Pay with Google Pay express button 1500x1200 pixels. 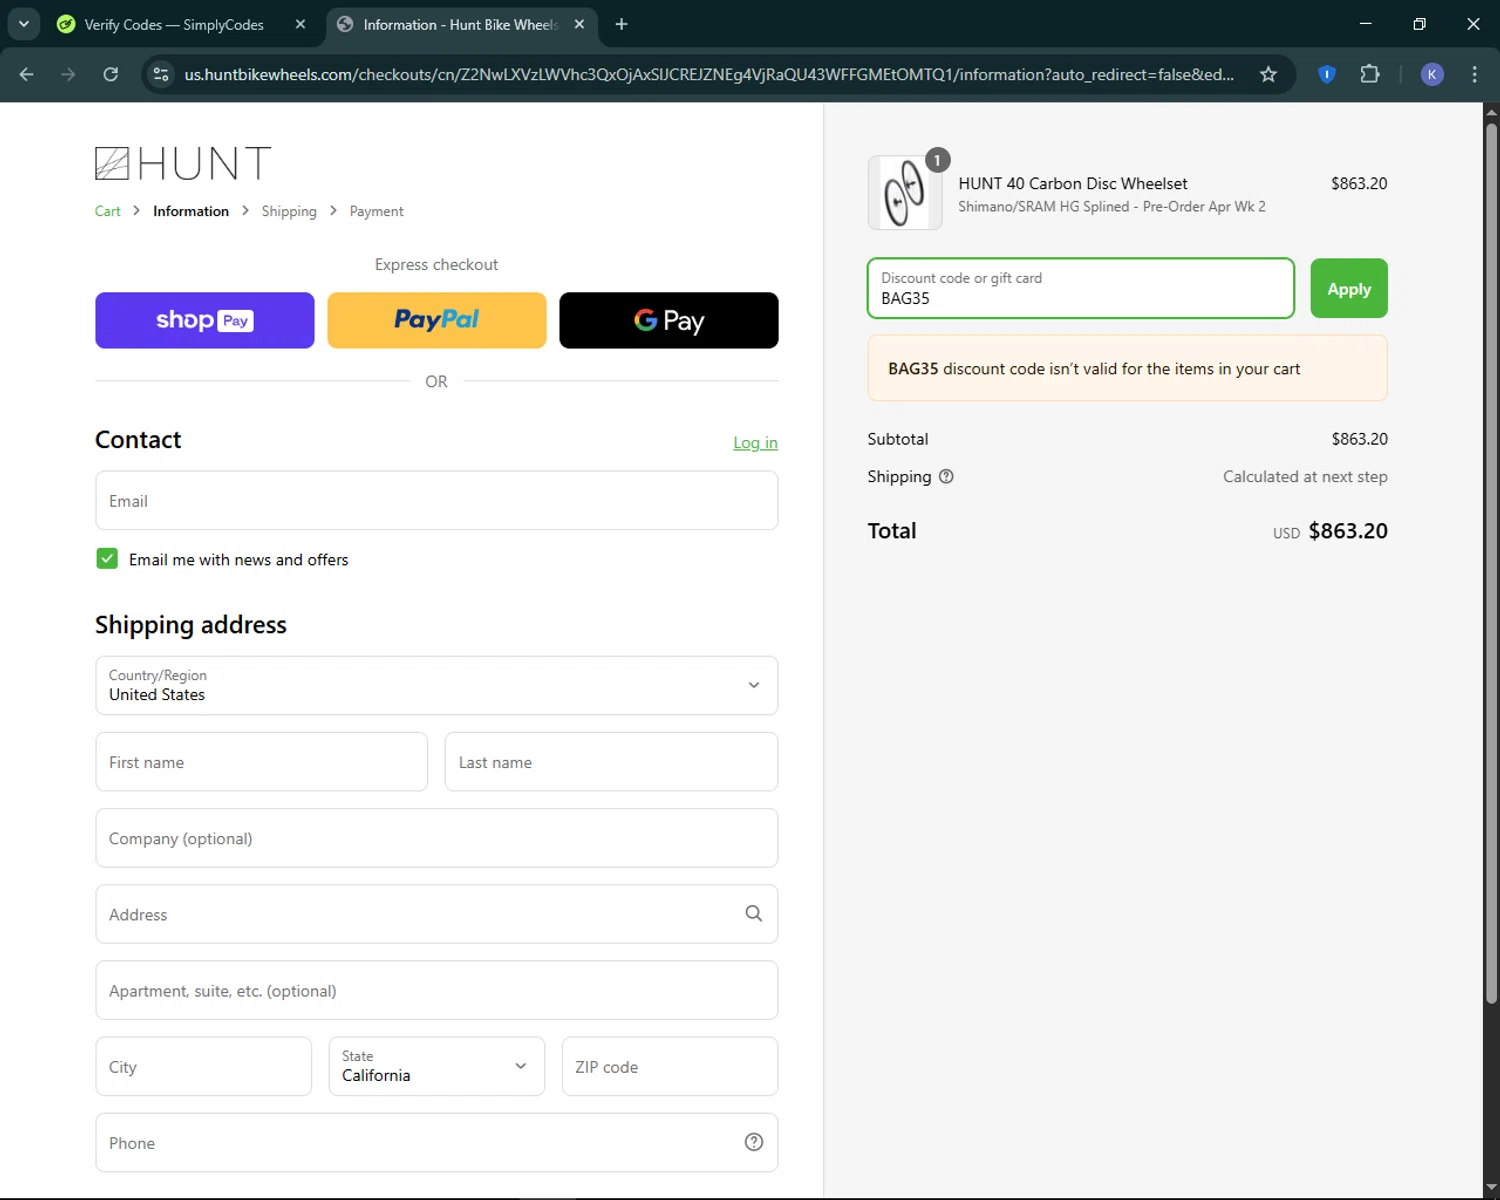click(669, 320)
